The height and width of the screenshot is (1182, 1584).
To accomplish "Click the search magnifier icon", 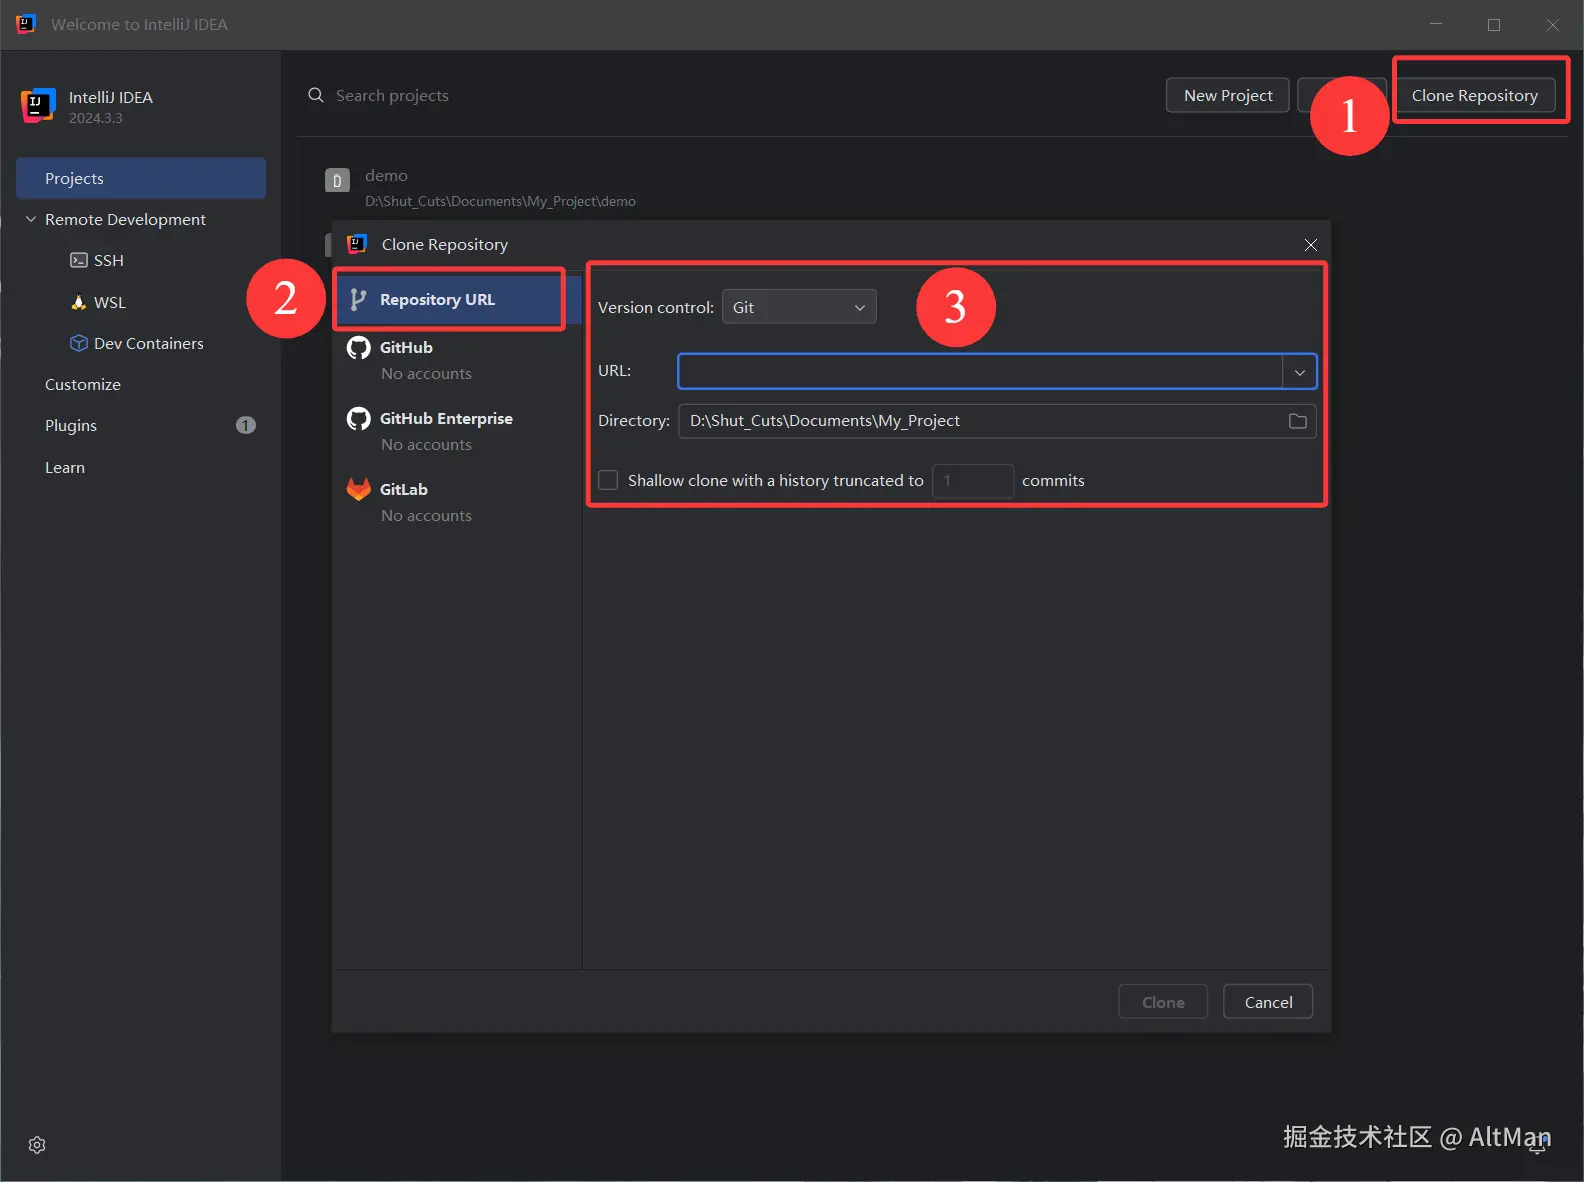I will [x=316, y=95].
